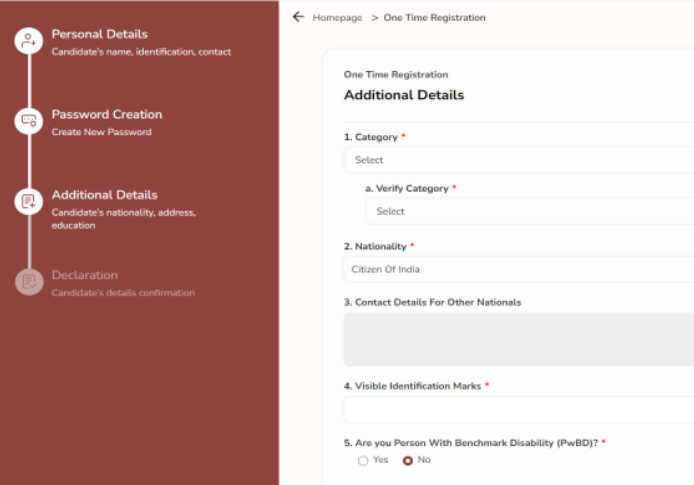Click the Nationality field Citizen Of India
Viewport: 694px width, 485px height.
[519, 269]
